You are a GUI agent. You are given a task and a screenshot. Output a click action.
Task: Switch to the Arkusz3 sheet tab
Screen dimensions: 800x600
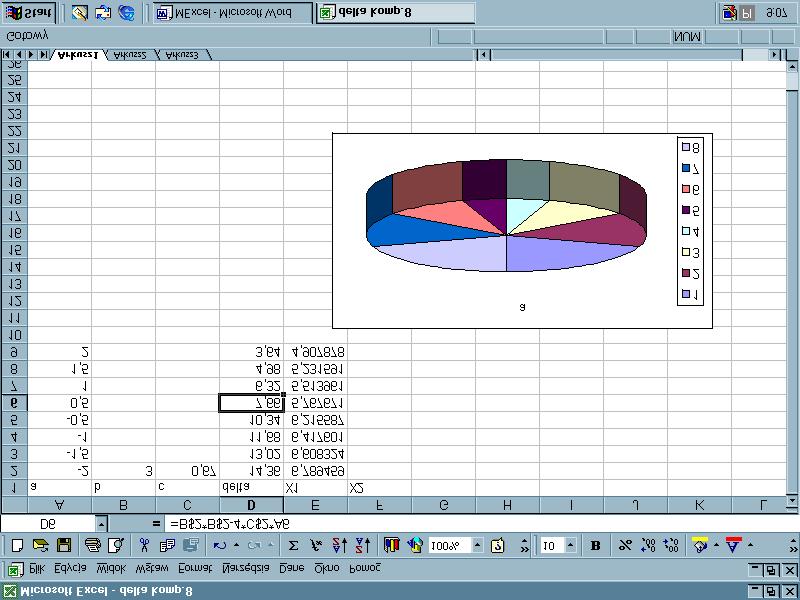coord(182,55)
